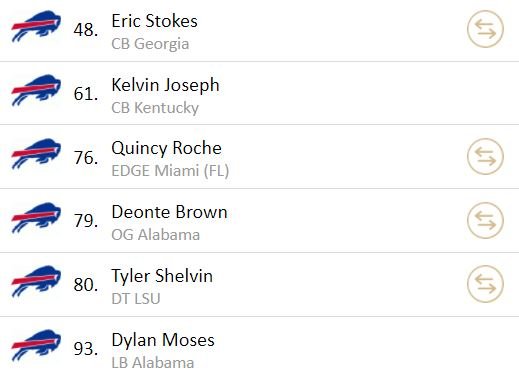Screen dimensions: 519x380
Task: Click trade swap icon for Eric Stokes
Action: coord(485,29)
